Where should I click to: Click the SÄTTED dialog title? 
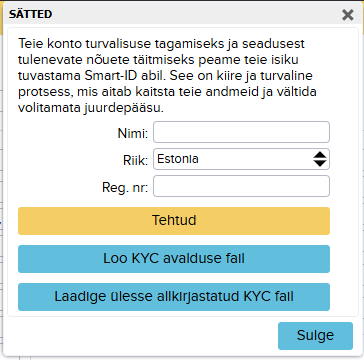click(30, 14)
